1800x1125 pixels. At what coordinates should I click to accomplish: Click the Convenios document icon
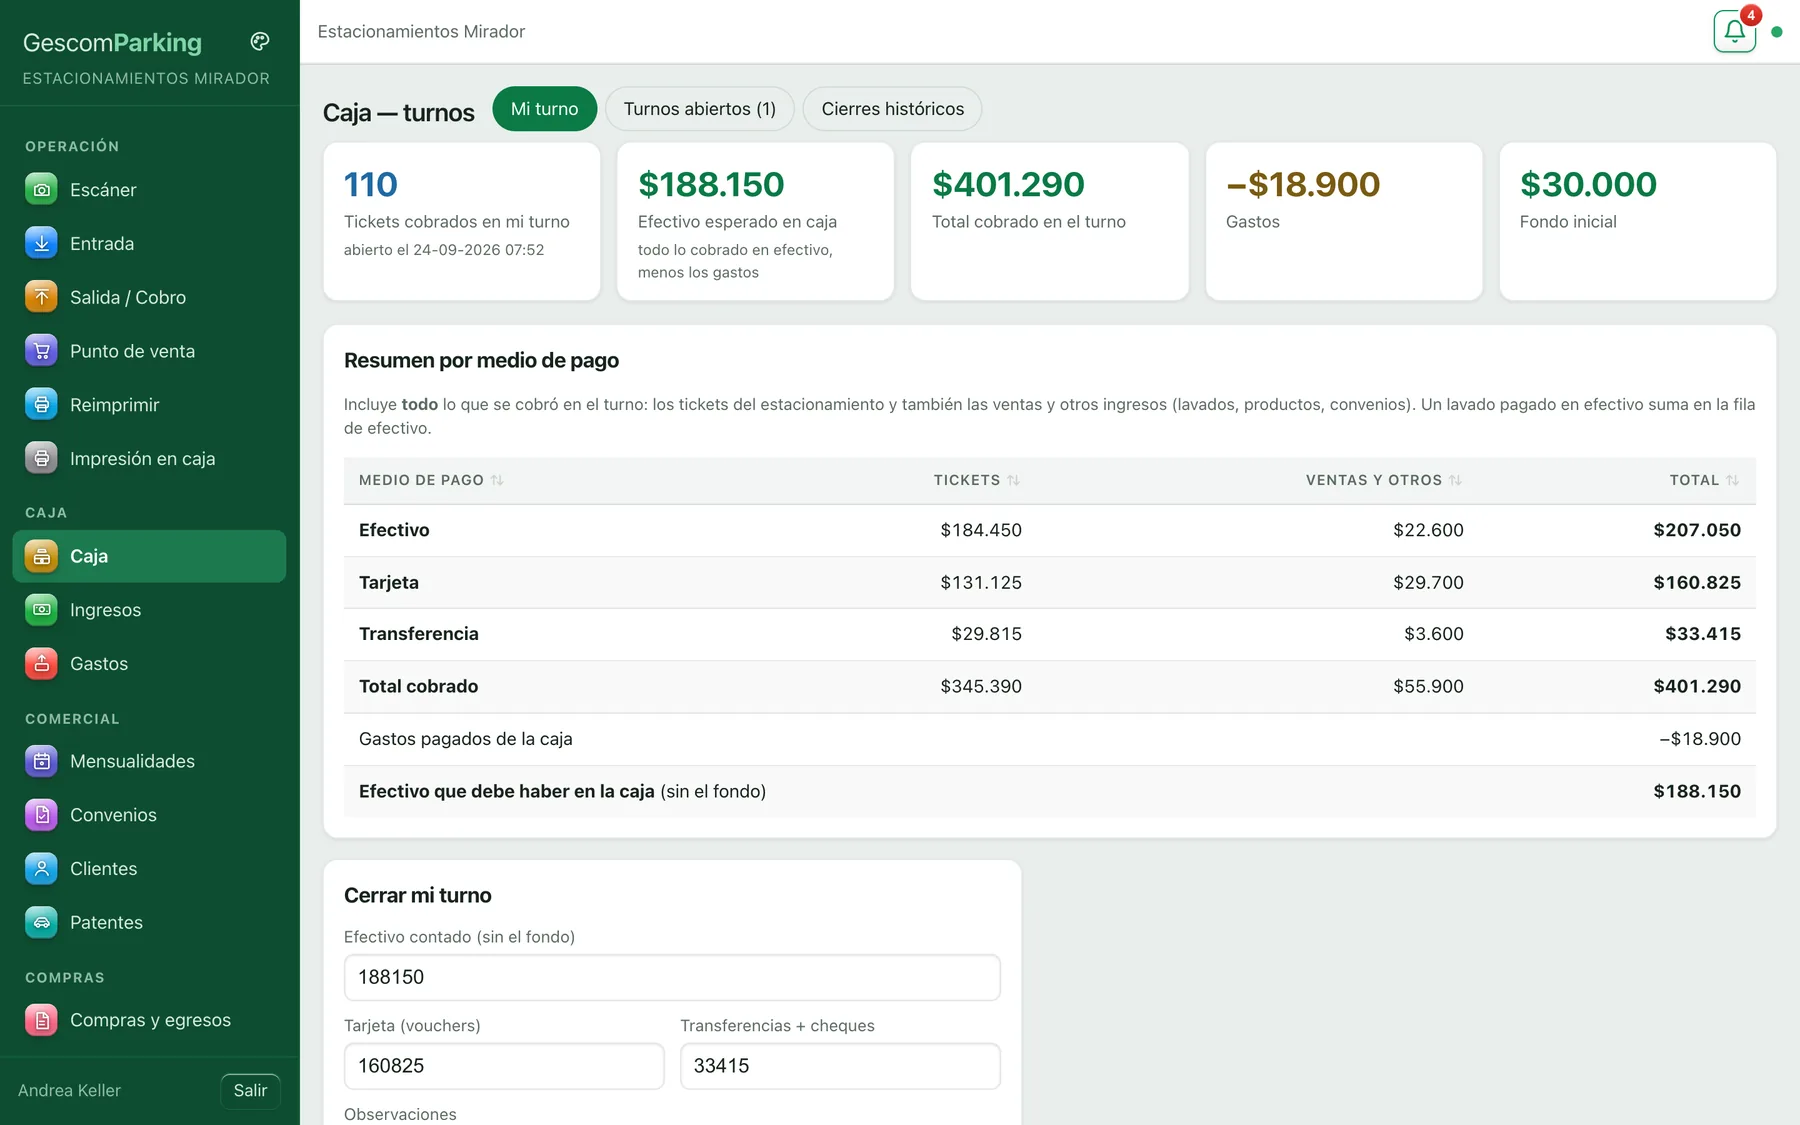pos(41,815)
